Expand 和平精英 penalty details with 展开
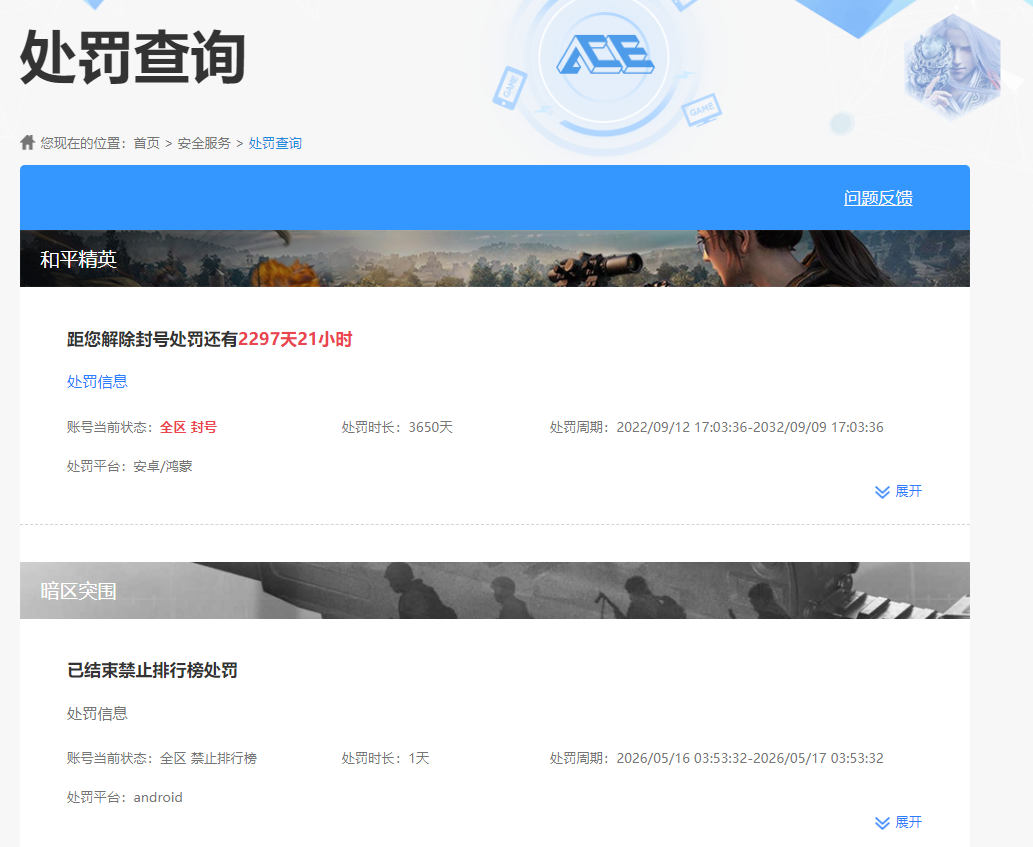1033x847 pixels. pos(899,491)
